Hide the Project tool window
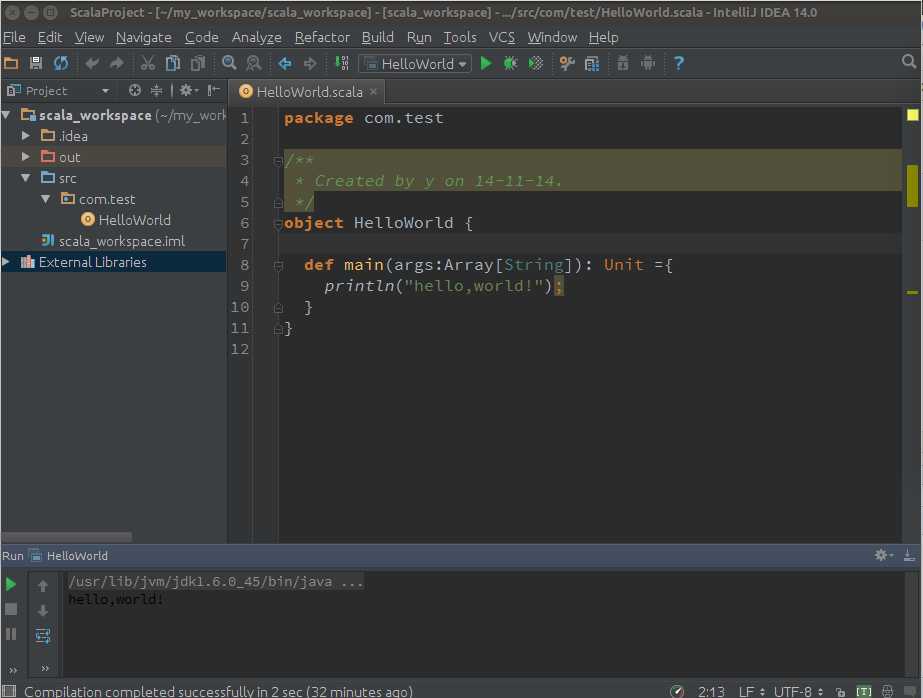 pyautogui.click(x=213, y=91)
